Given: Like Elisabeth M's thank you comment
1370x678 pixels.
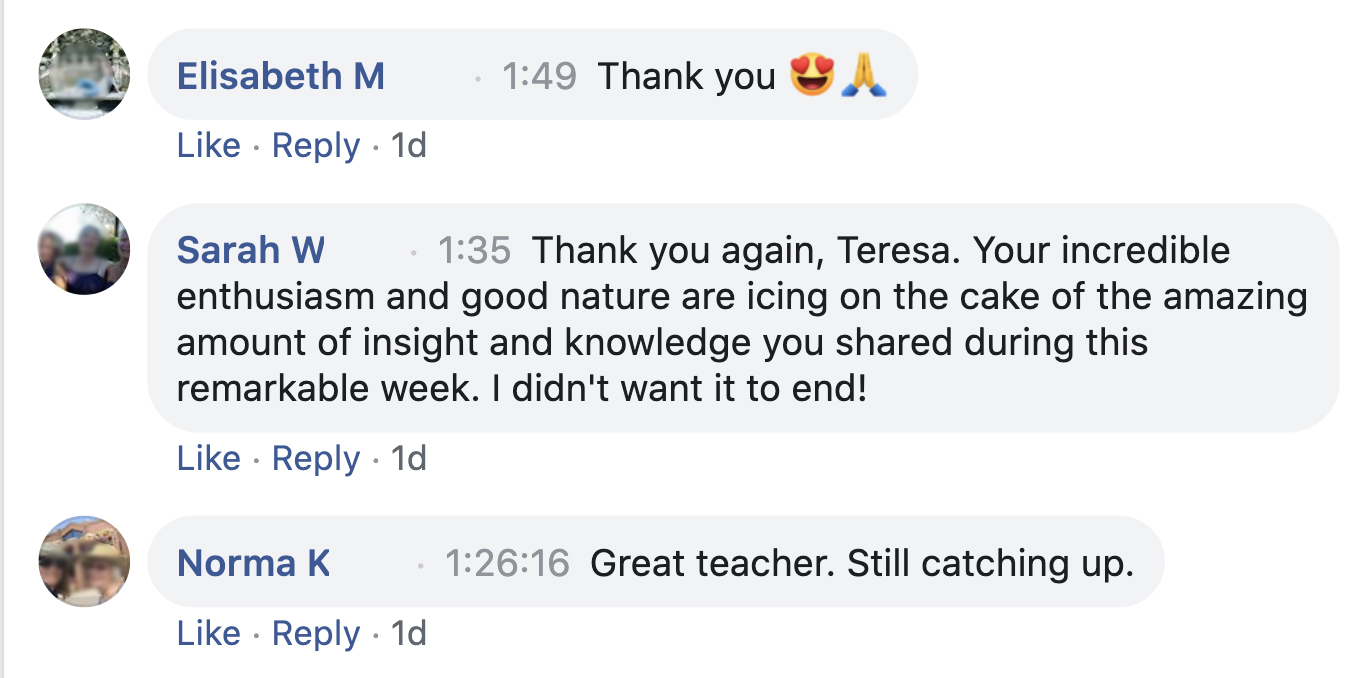Looking at the screenshot, I should tap(209, 146).
